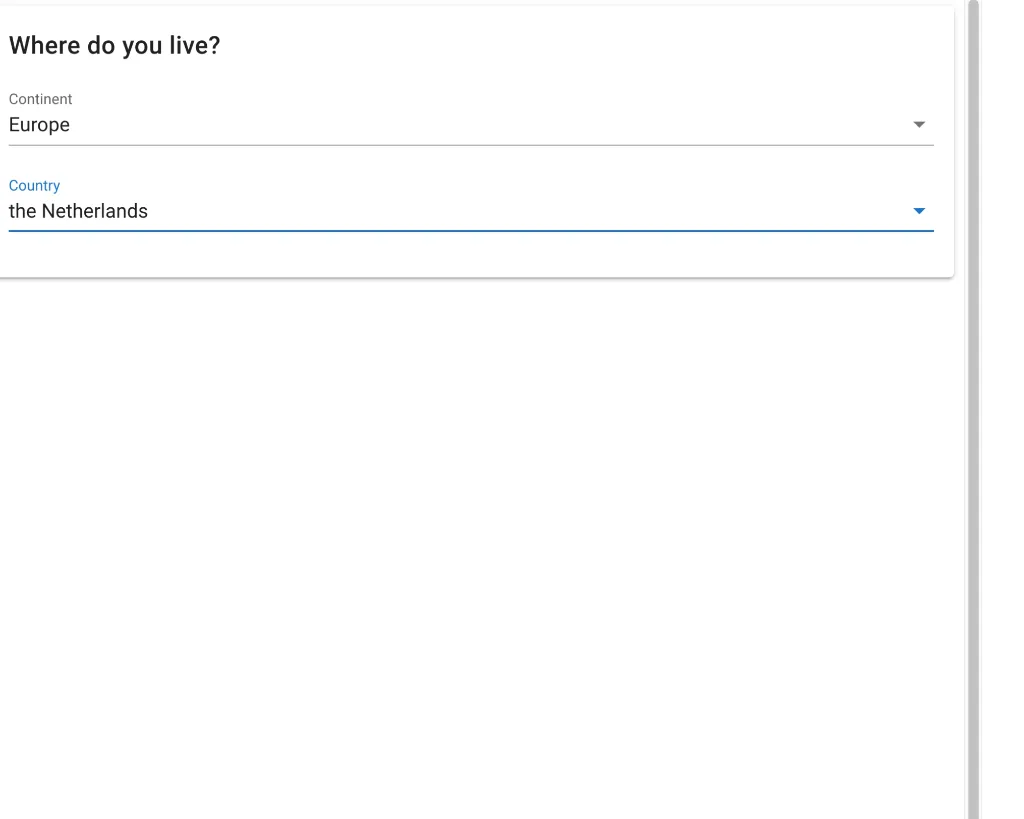Screen dimensions: 1024x819
Task: Expand the Country dropdown arrow
Action: click(x=919, y=211)
